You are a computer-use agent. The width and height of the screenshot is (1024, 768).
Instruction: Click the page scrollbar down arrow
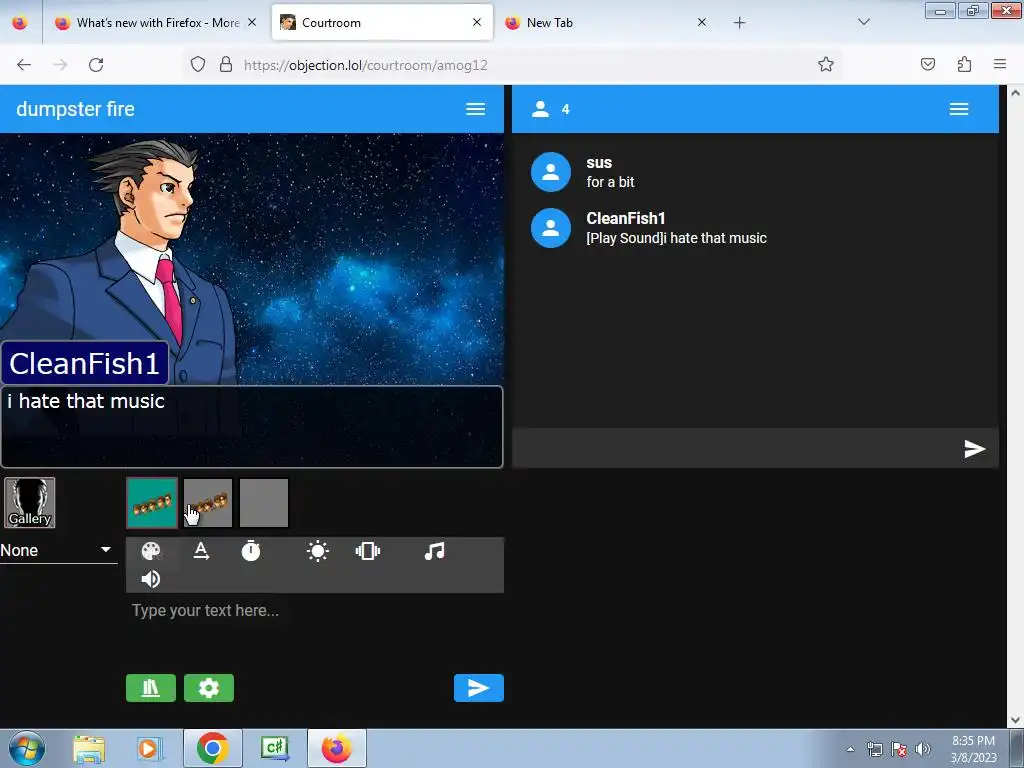(1016, 720)
